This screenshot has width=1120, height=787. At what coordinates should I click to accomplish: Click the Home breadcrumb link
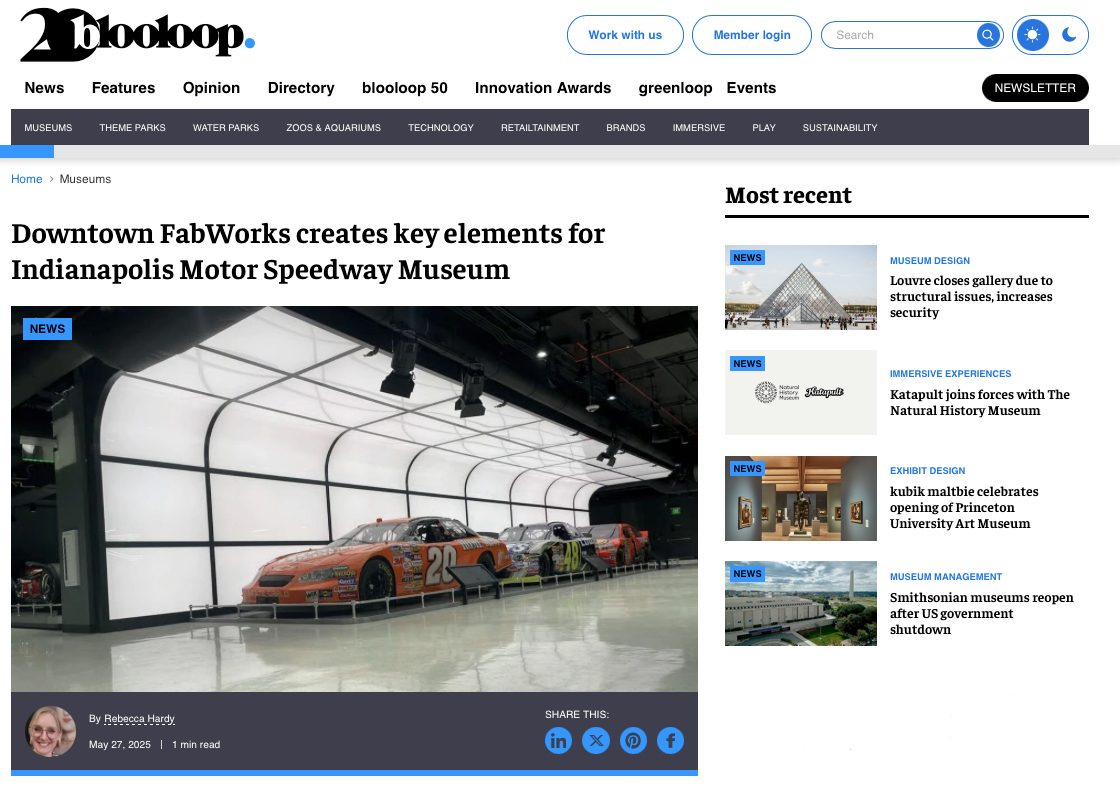[26, 179]
